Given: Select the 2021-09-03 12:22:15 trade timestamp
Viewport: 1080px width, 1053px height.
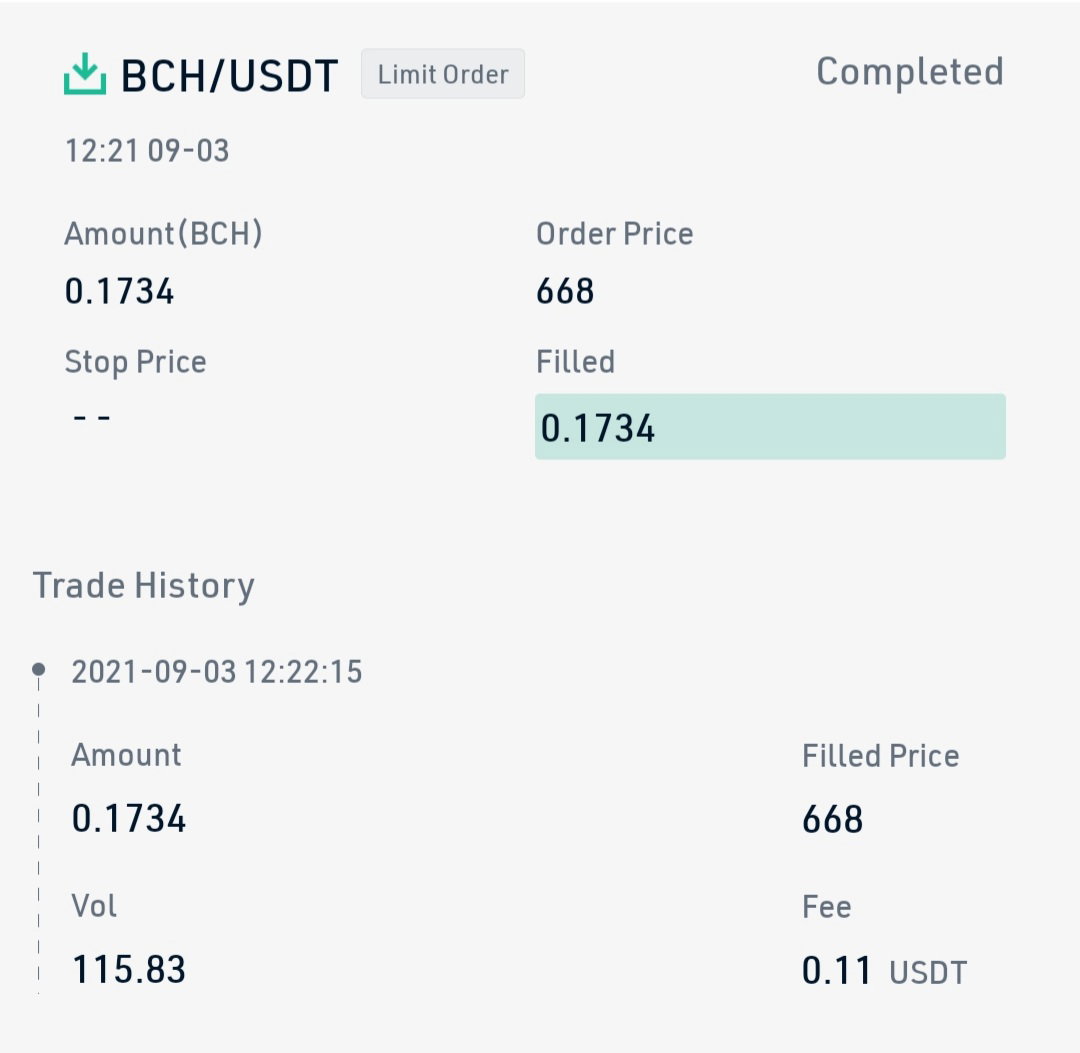Looking at the screenshot, I should click(x=216, y=671).
